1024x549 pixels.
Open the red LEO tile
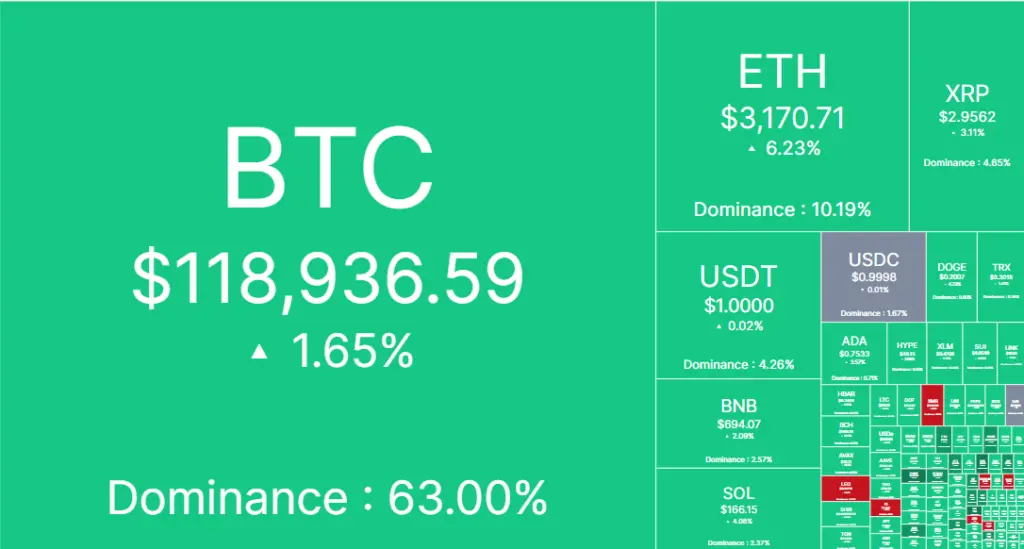click(845, 489)
